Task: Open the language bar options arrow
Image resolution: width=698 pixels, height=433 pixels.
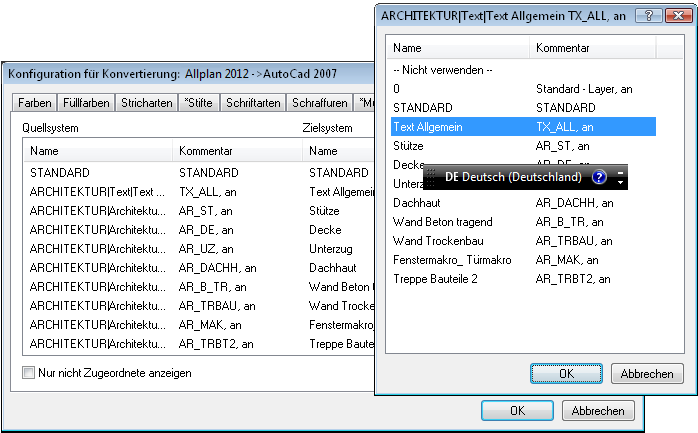Action: [x=621, y=182]
